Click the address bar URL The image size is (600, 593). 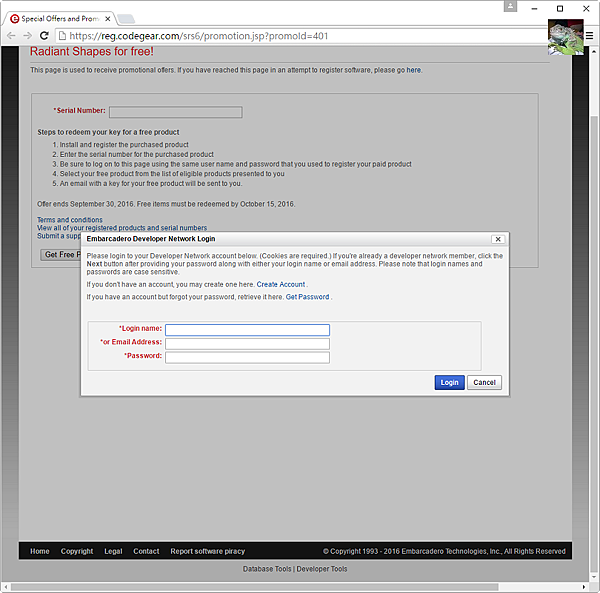click(199, 36)
